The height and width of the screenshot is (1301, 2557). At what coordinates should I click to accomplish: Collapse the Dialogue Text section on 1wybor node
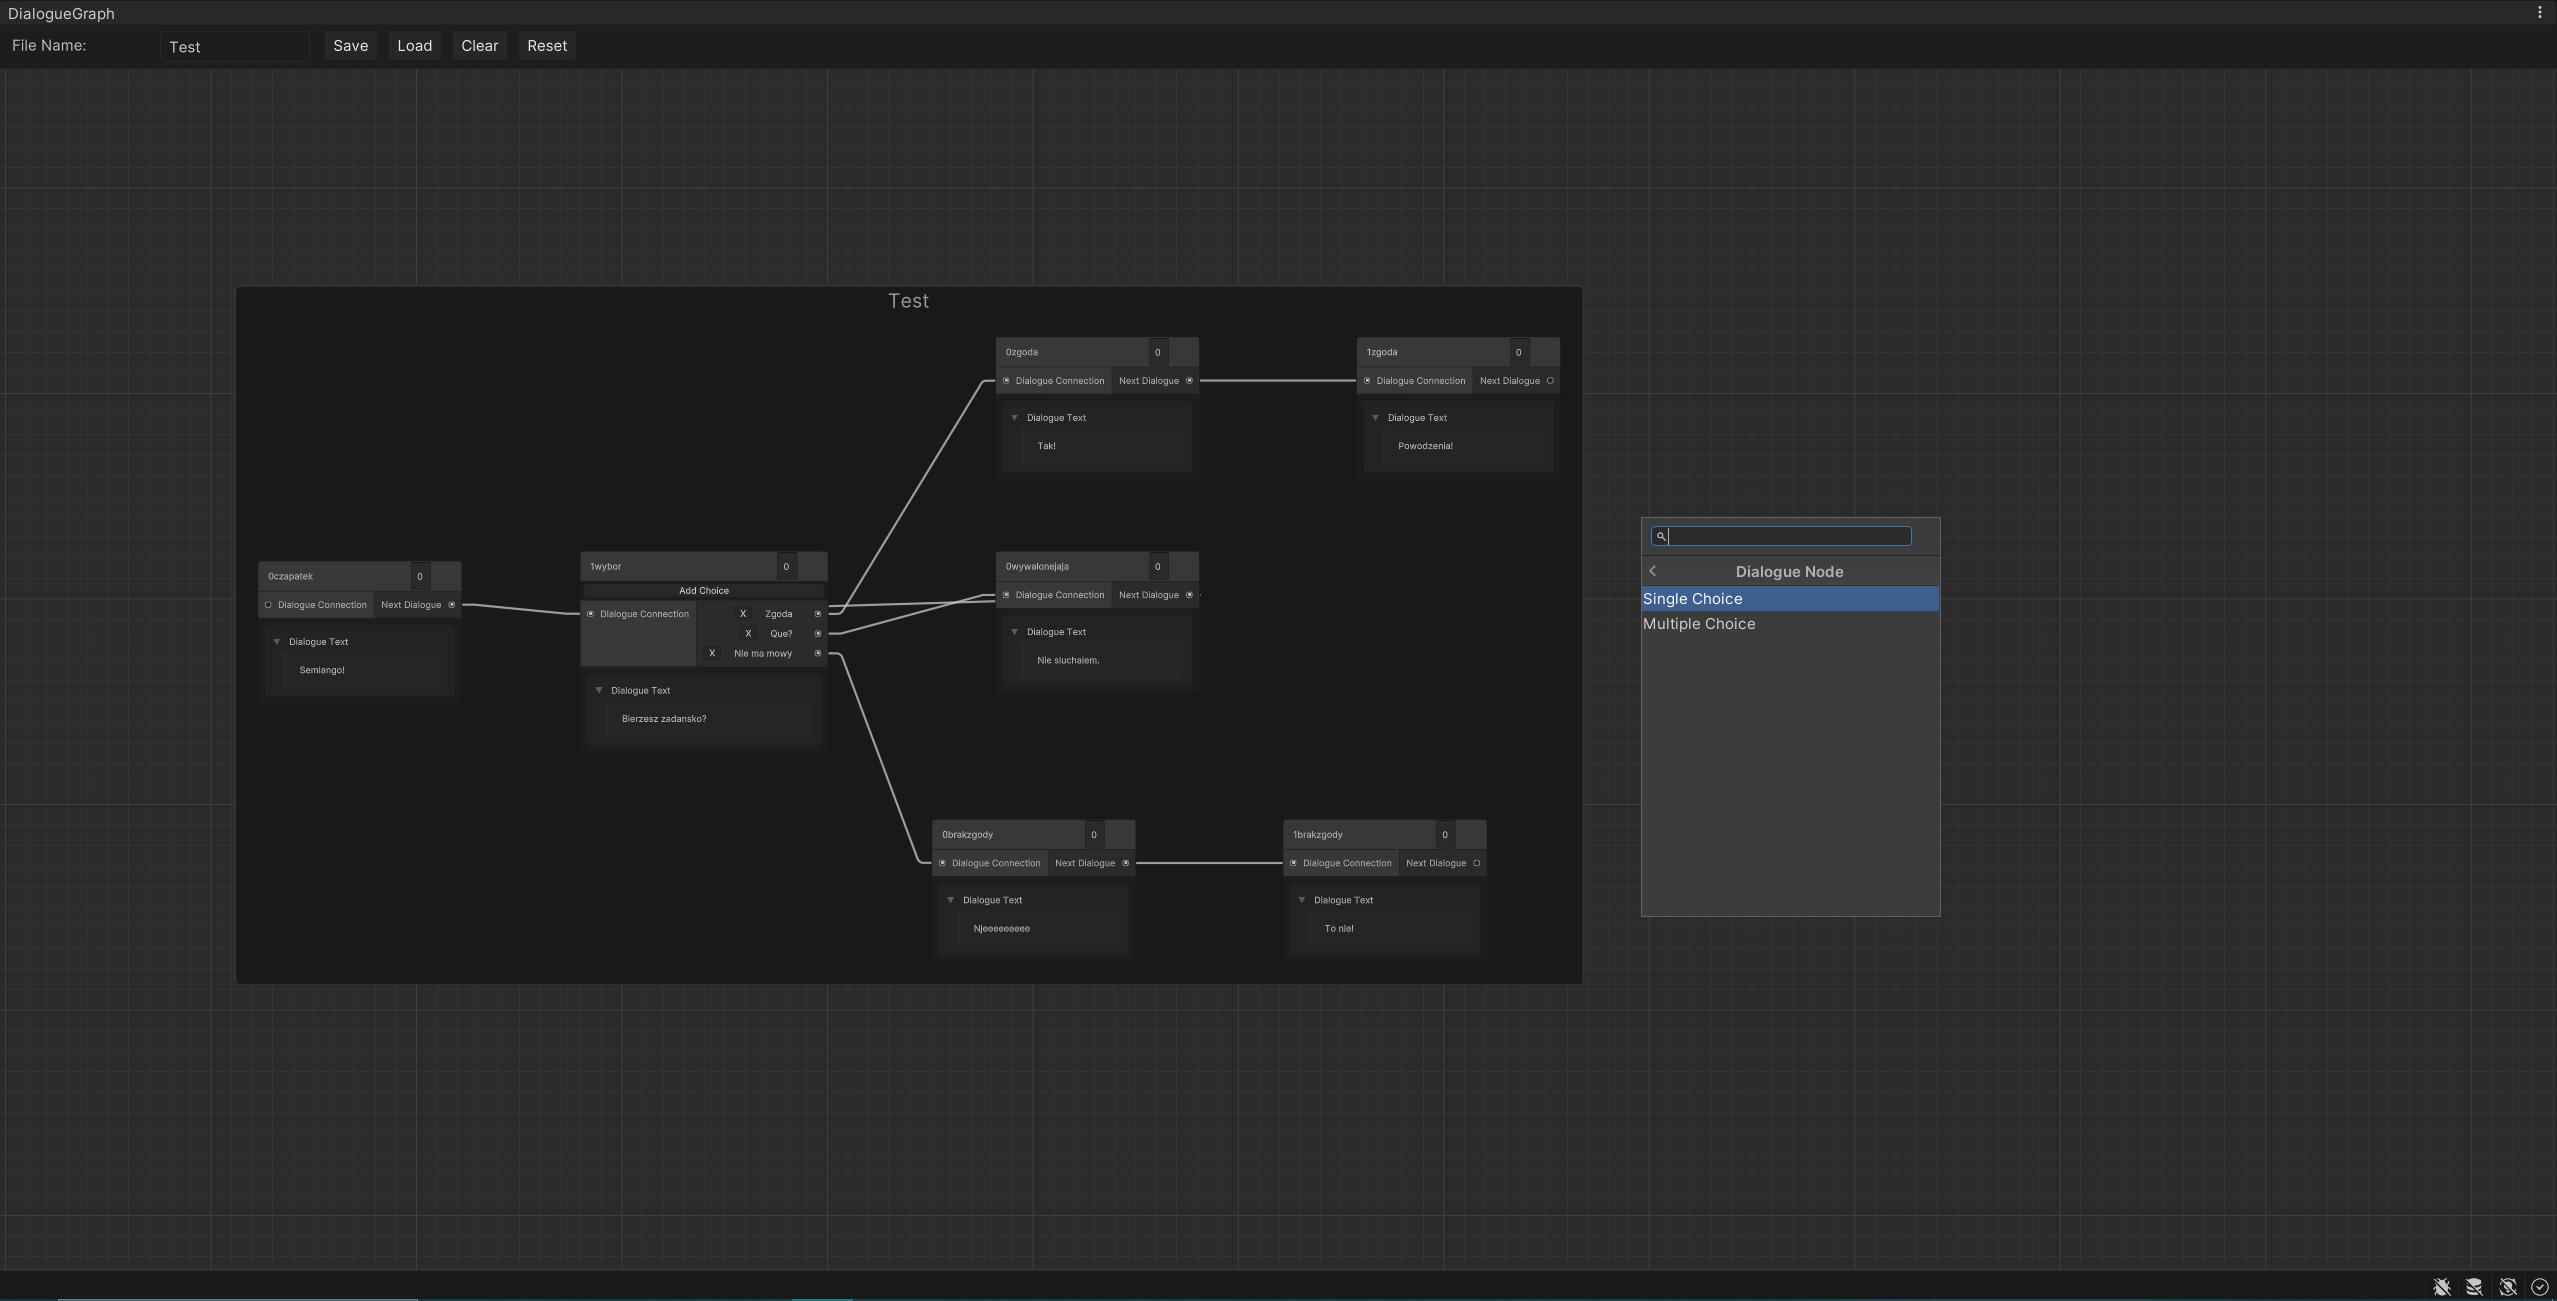click(598, 690)
